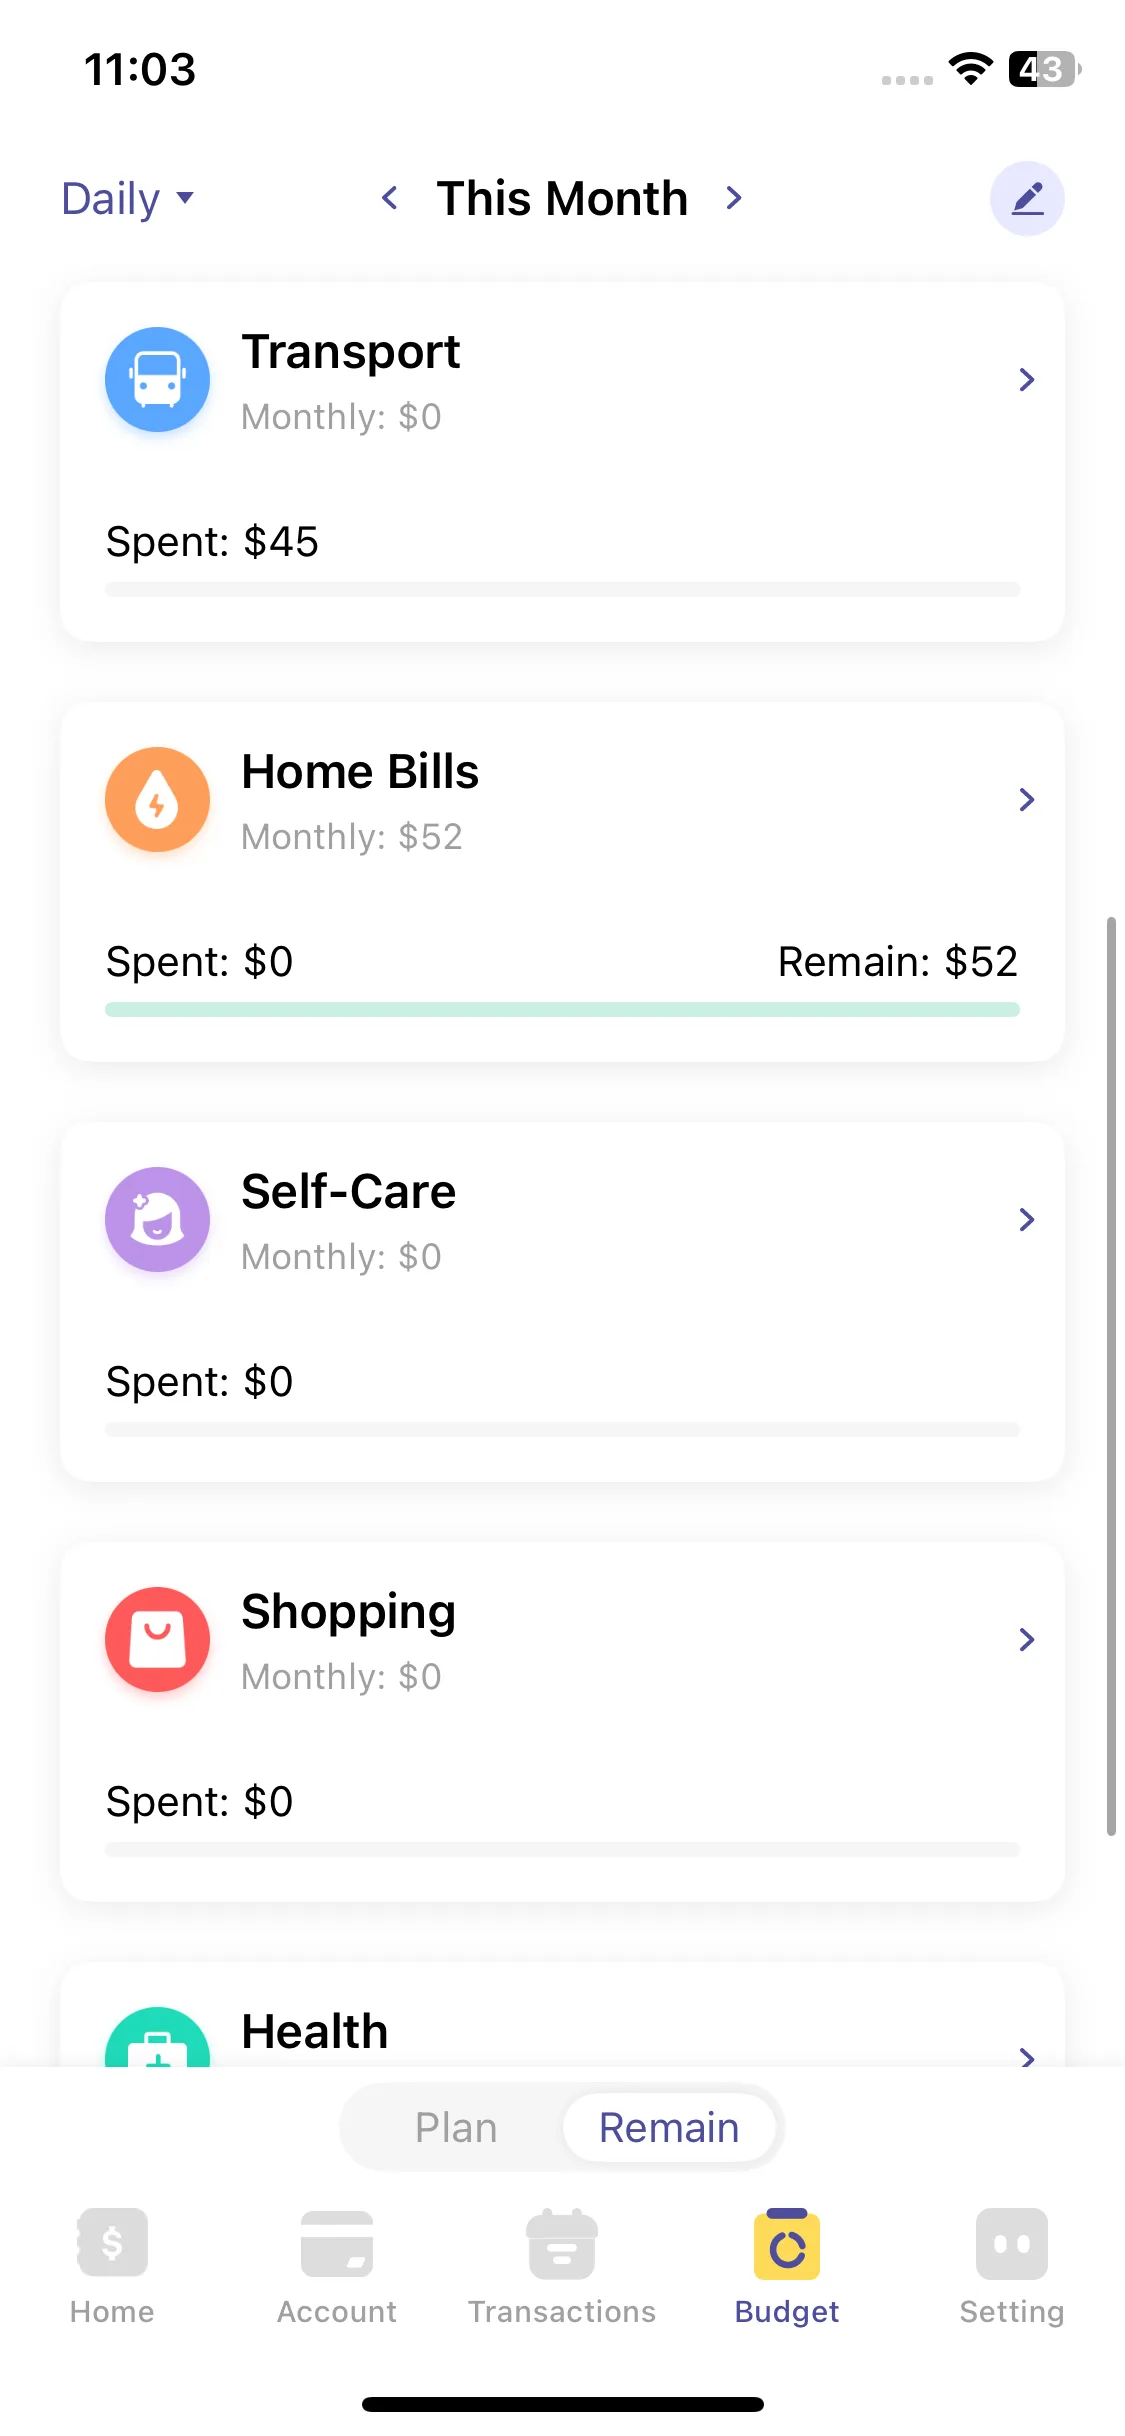Image resolution: width=1125 pixels, height=2436 pixels.
Task: Tap the Home Bills droplet icon
Action: point(157,800)
